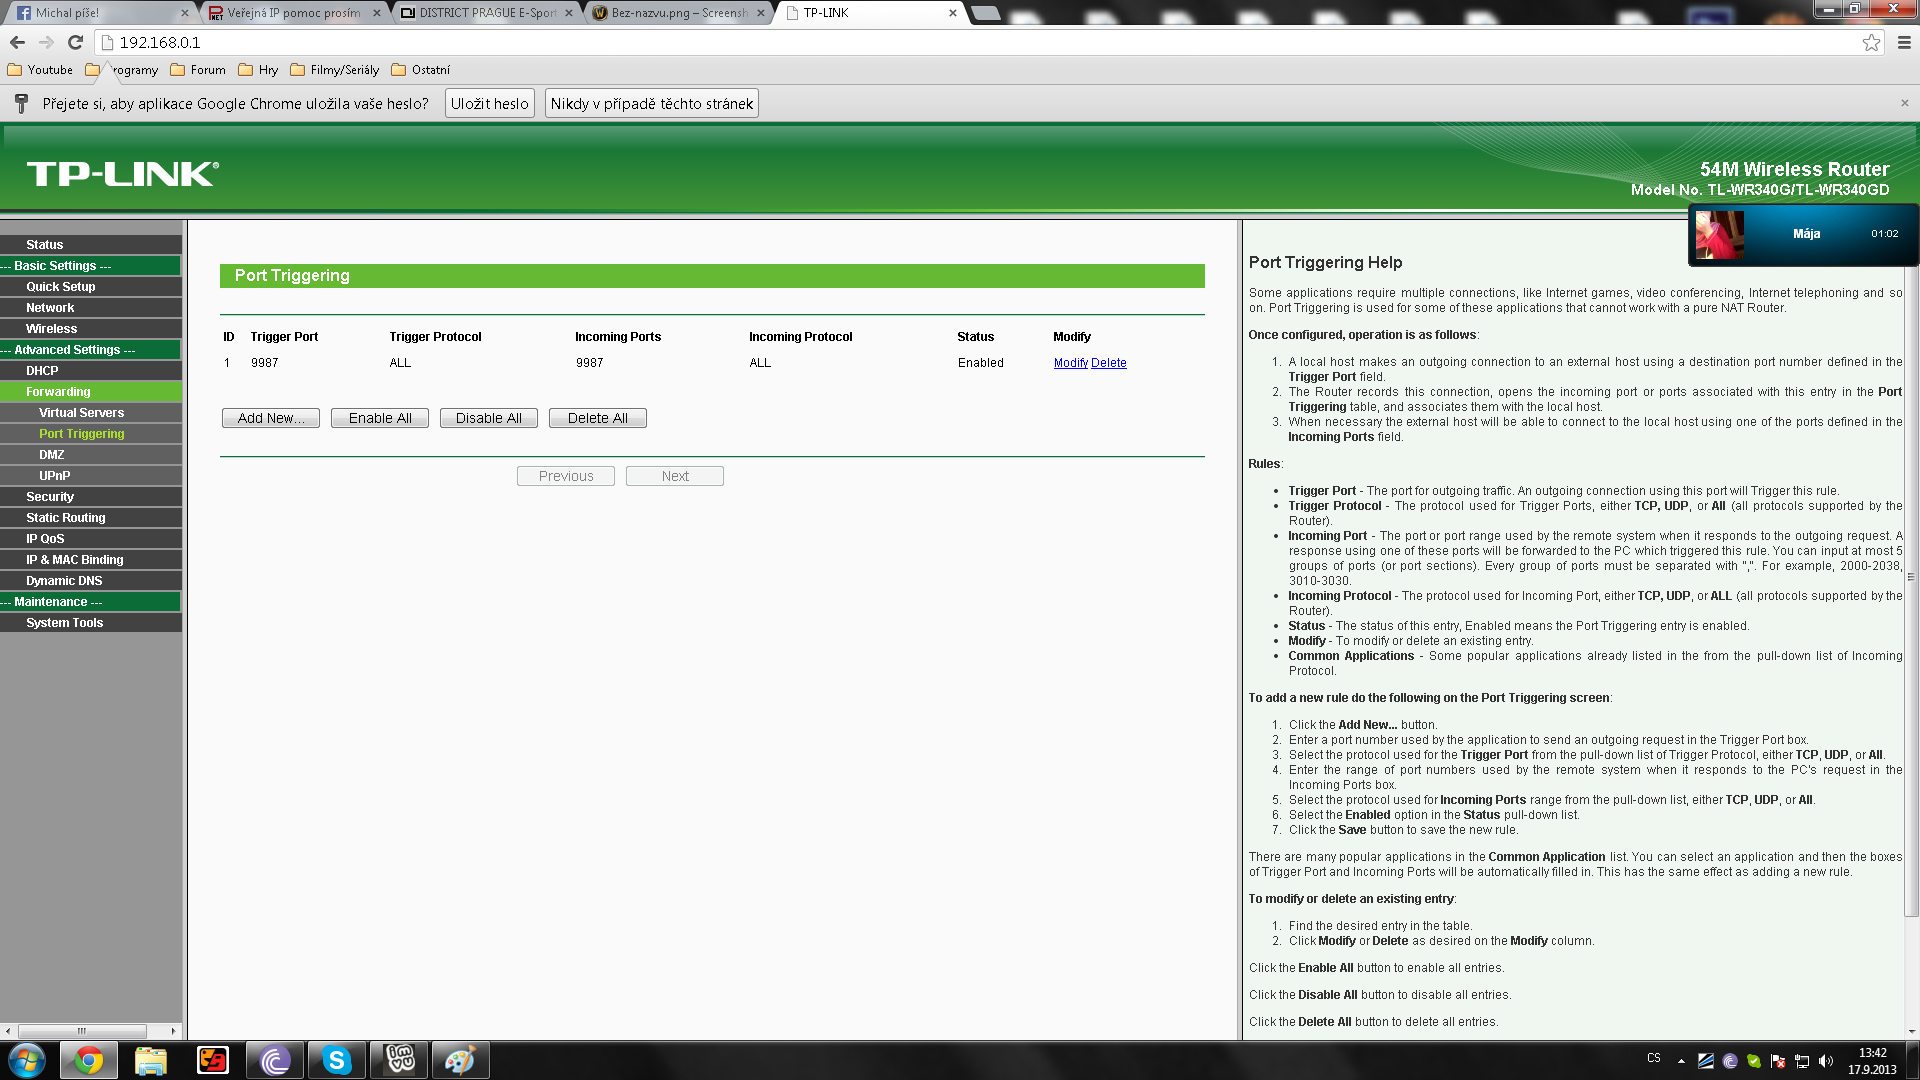1920x1080 pixels.
Task: Bookmark this page with the star icon
Action: [1871, 42]
